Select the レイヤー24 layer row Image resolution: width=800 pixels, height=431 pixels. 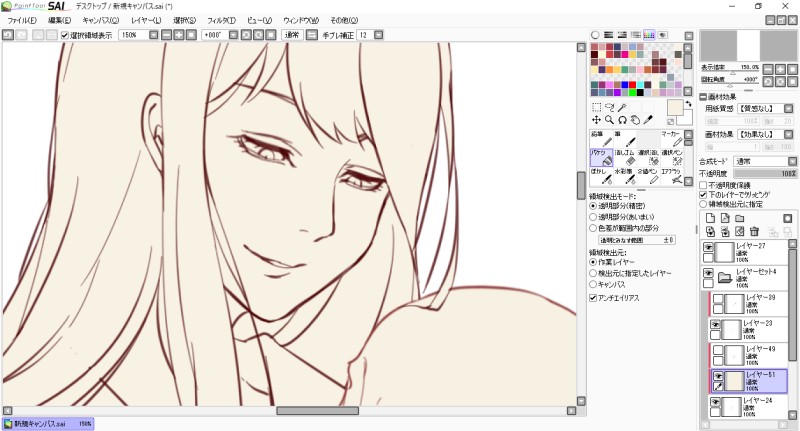point(750,407)
